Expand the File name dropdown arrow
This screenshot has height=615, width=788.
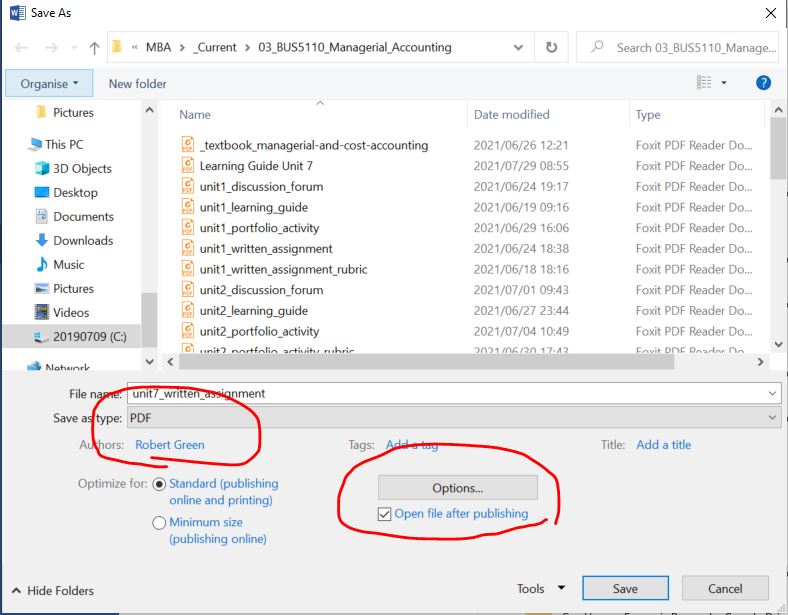[772, 393]
